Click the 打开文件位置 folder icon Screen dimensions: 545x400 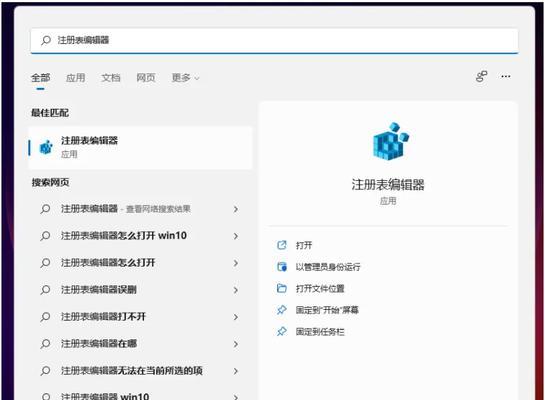pos(282,288)
